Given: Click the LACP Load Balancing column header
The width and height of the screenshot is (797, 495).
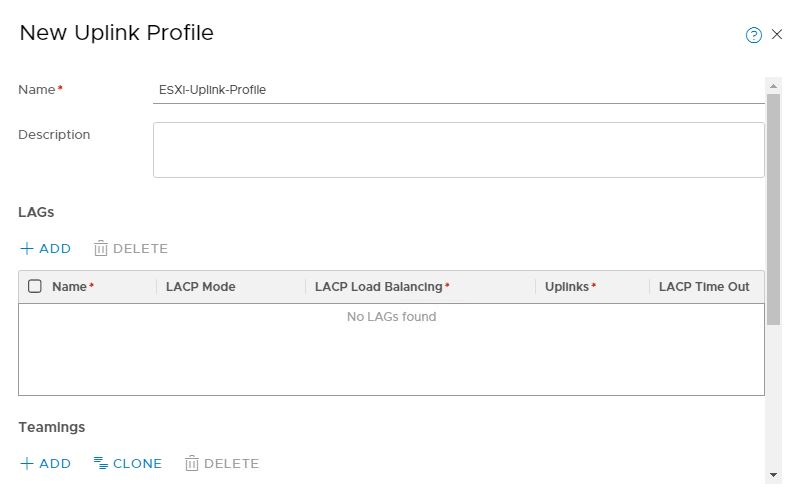Looking at the screenshot, I should click(x=379, y=287).
